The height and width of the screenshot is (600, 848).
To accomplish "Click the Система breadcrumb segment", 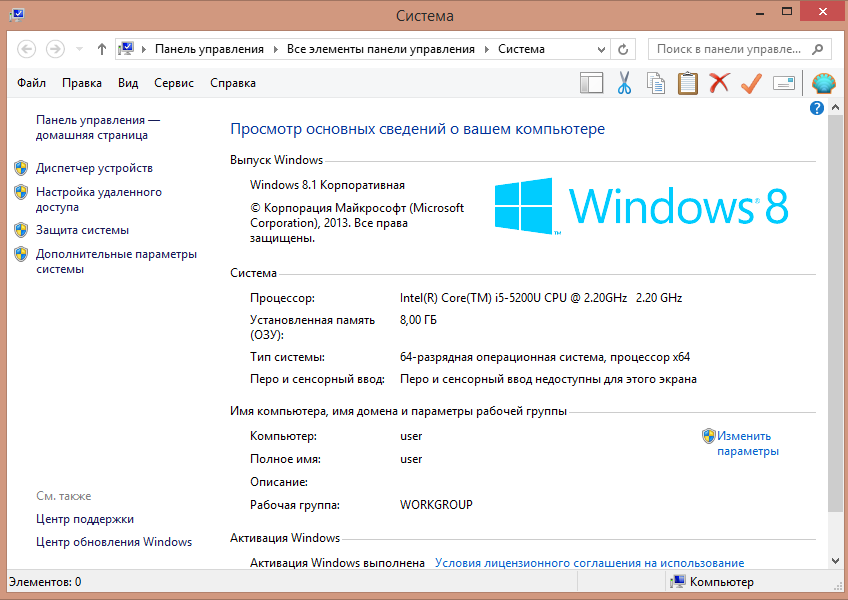I will [521, 49].
